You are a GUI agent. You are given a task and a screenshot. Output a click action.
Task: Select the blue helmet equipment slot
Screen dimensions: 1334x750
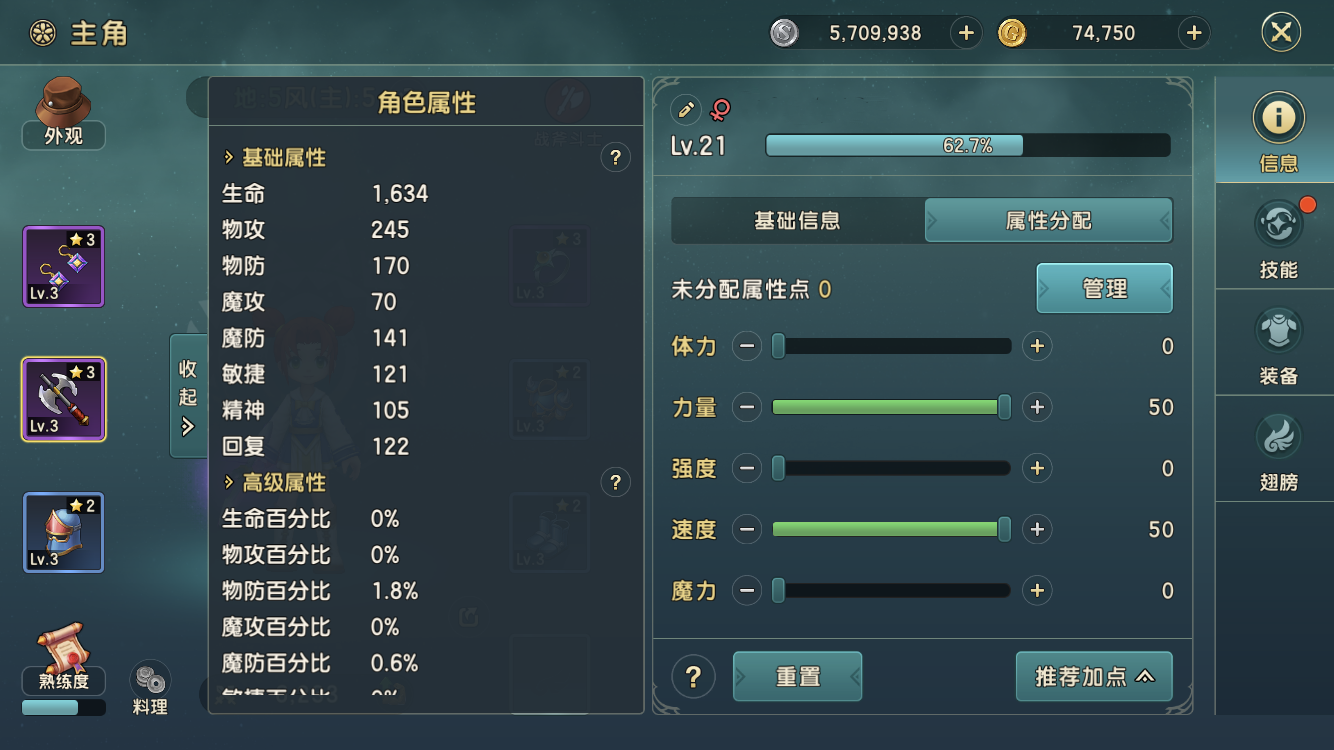[x=63, y=532]
